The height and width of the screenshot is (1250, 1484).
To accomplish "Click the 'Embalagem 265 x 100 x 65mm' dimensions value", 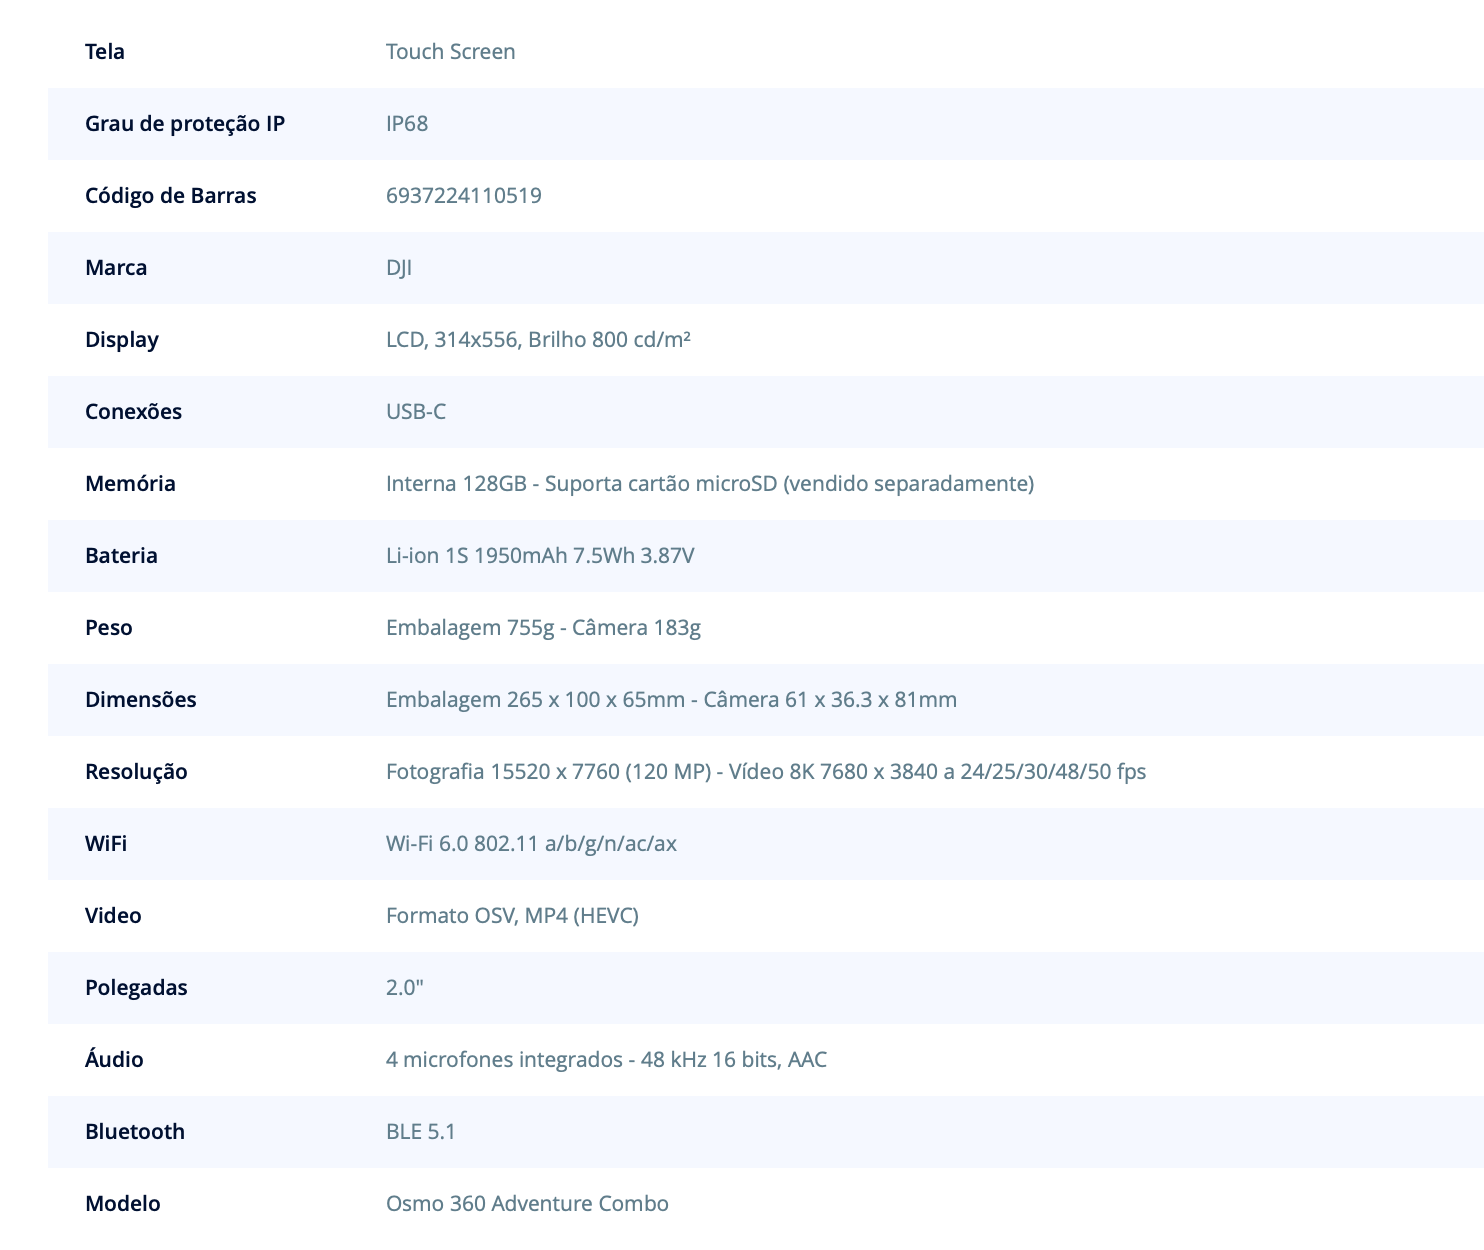I will click(x=672, y=700).
